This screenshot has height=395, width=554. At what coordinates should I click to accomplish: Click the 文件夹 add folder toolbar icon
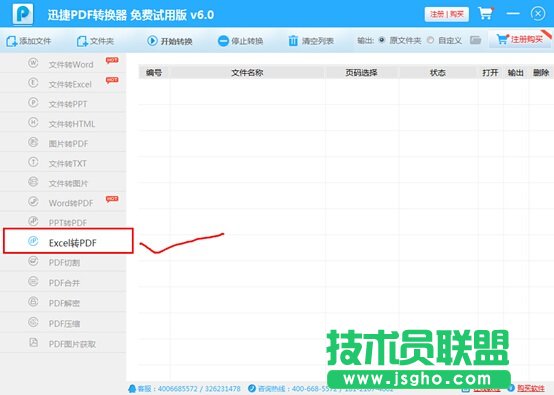coord(82,41)
